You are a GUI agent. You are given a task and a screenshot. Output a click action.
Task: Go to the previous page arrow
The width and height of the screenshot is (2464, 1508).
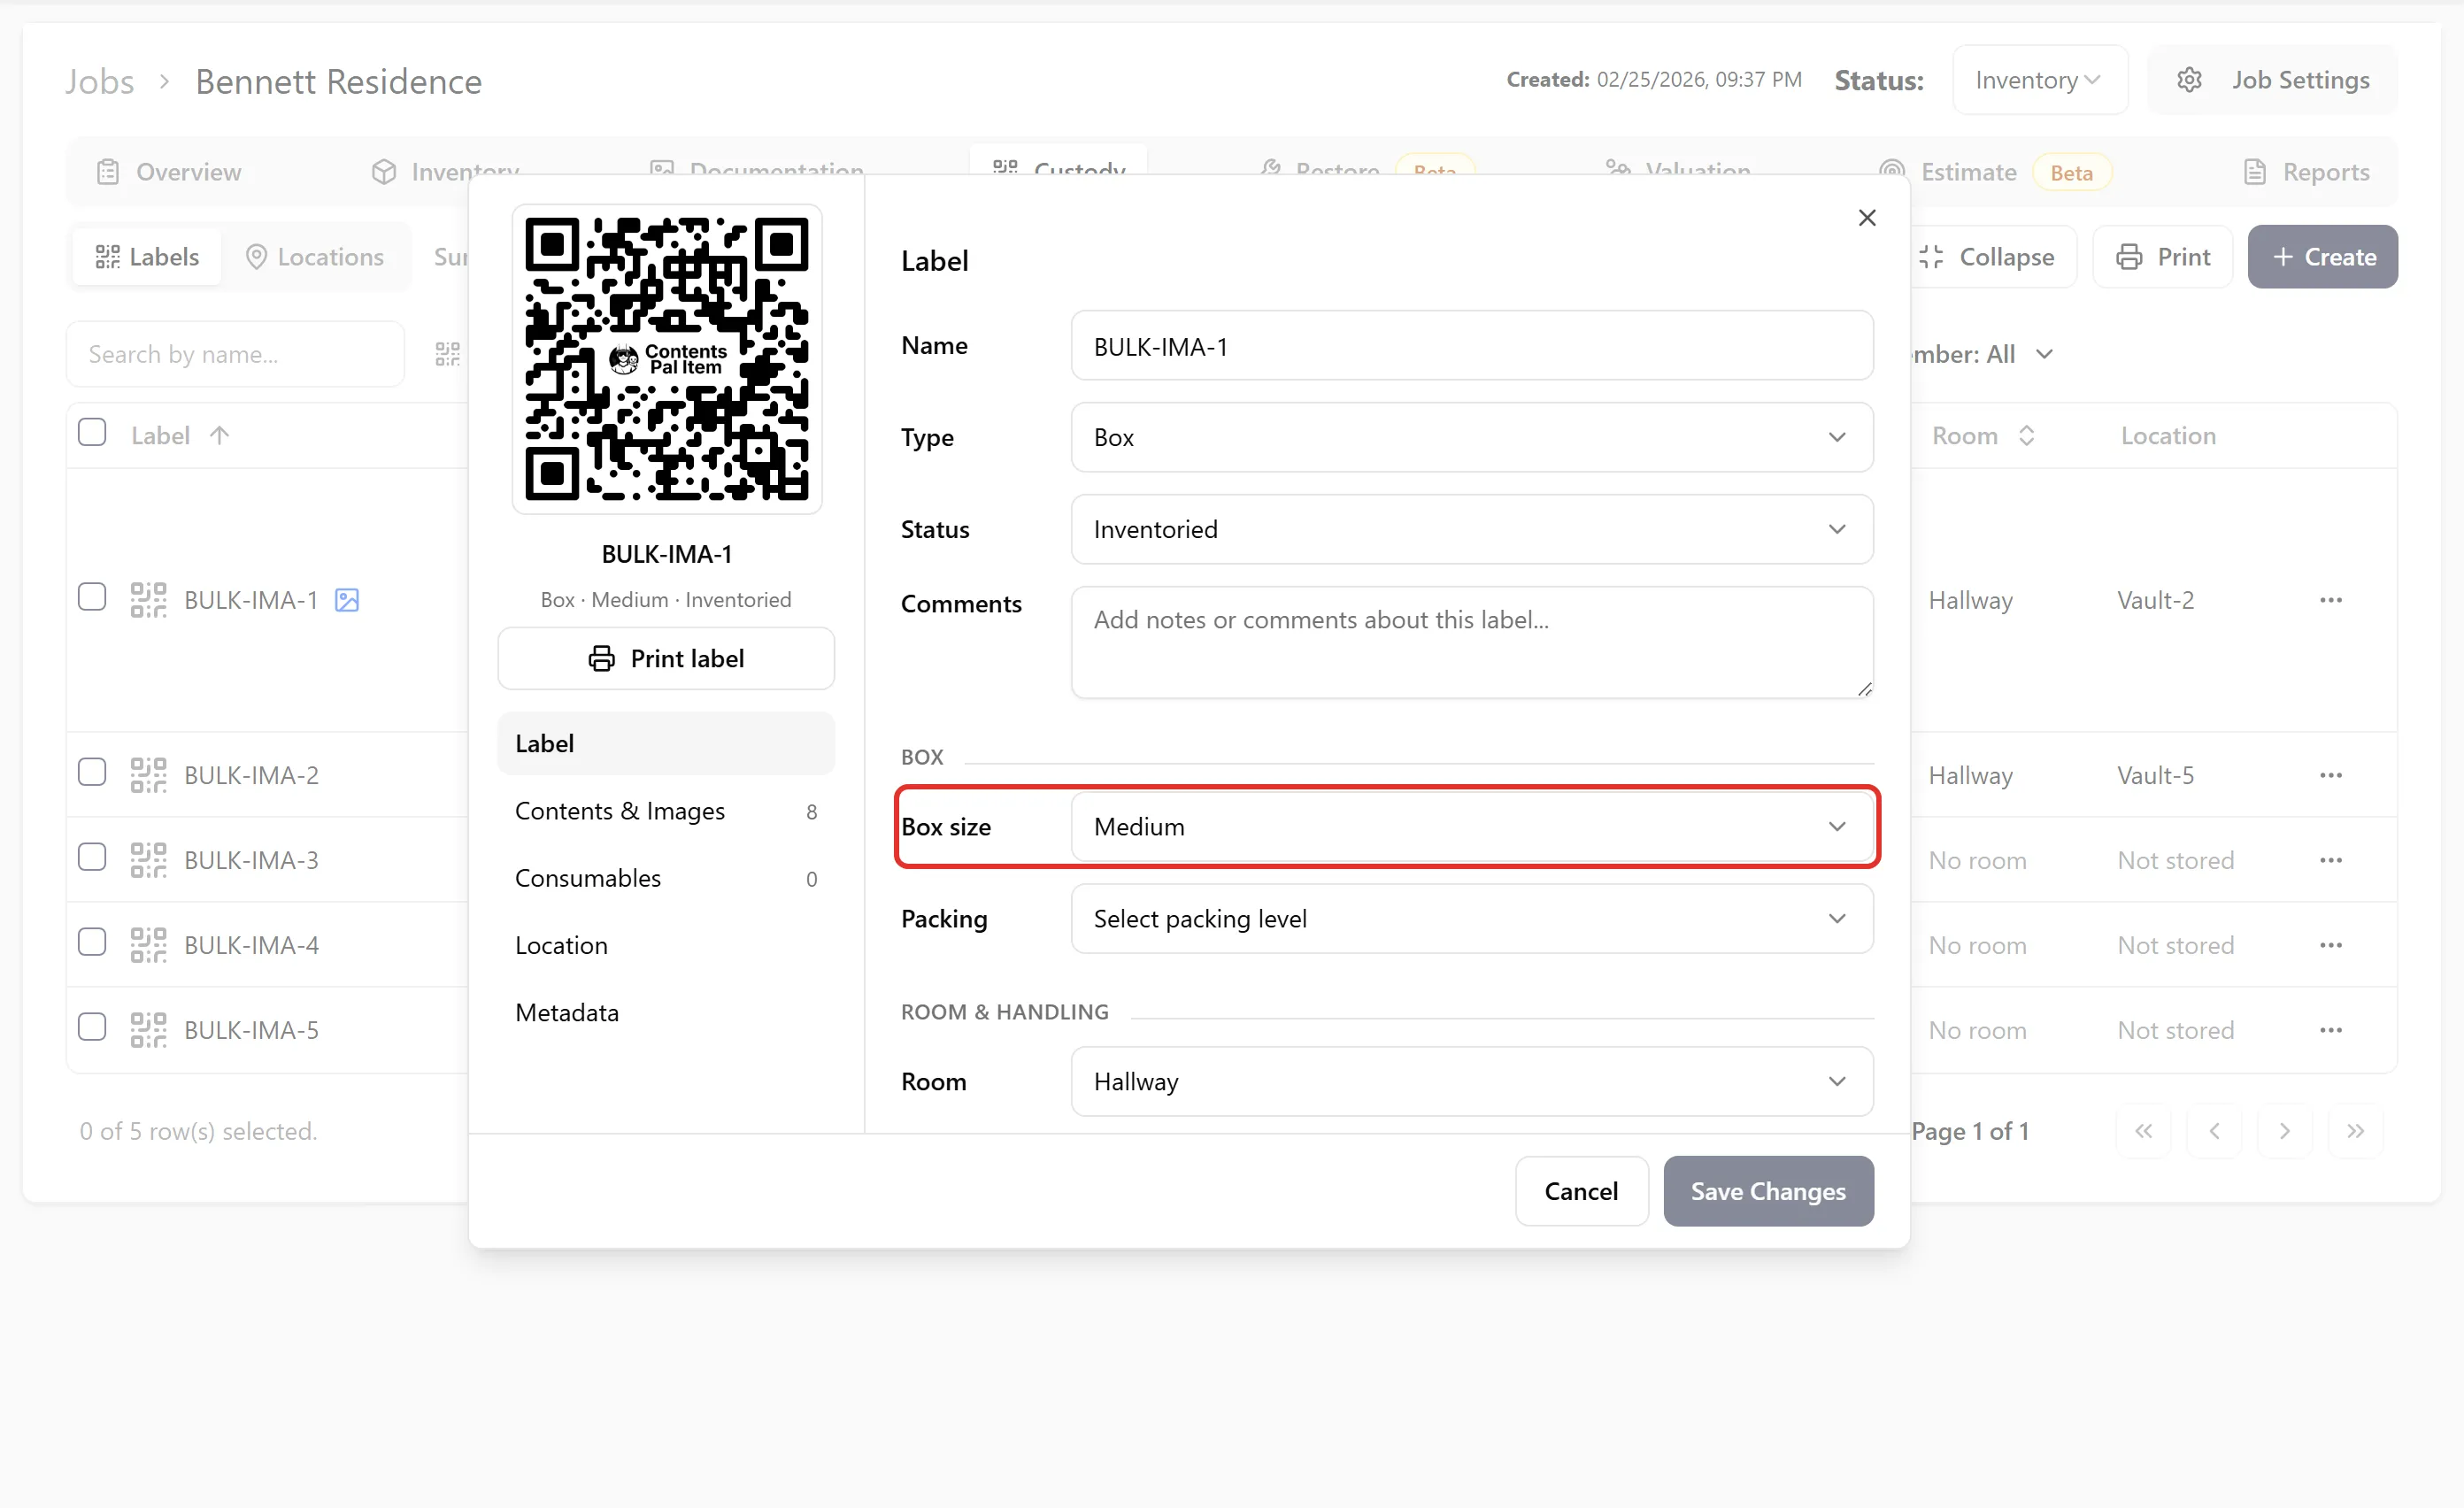2215,1131
